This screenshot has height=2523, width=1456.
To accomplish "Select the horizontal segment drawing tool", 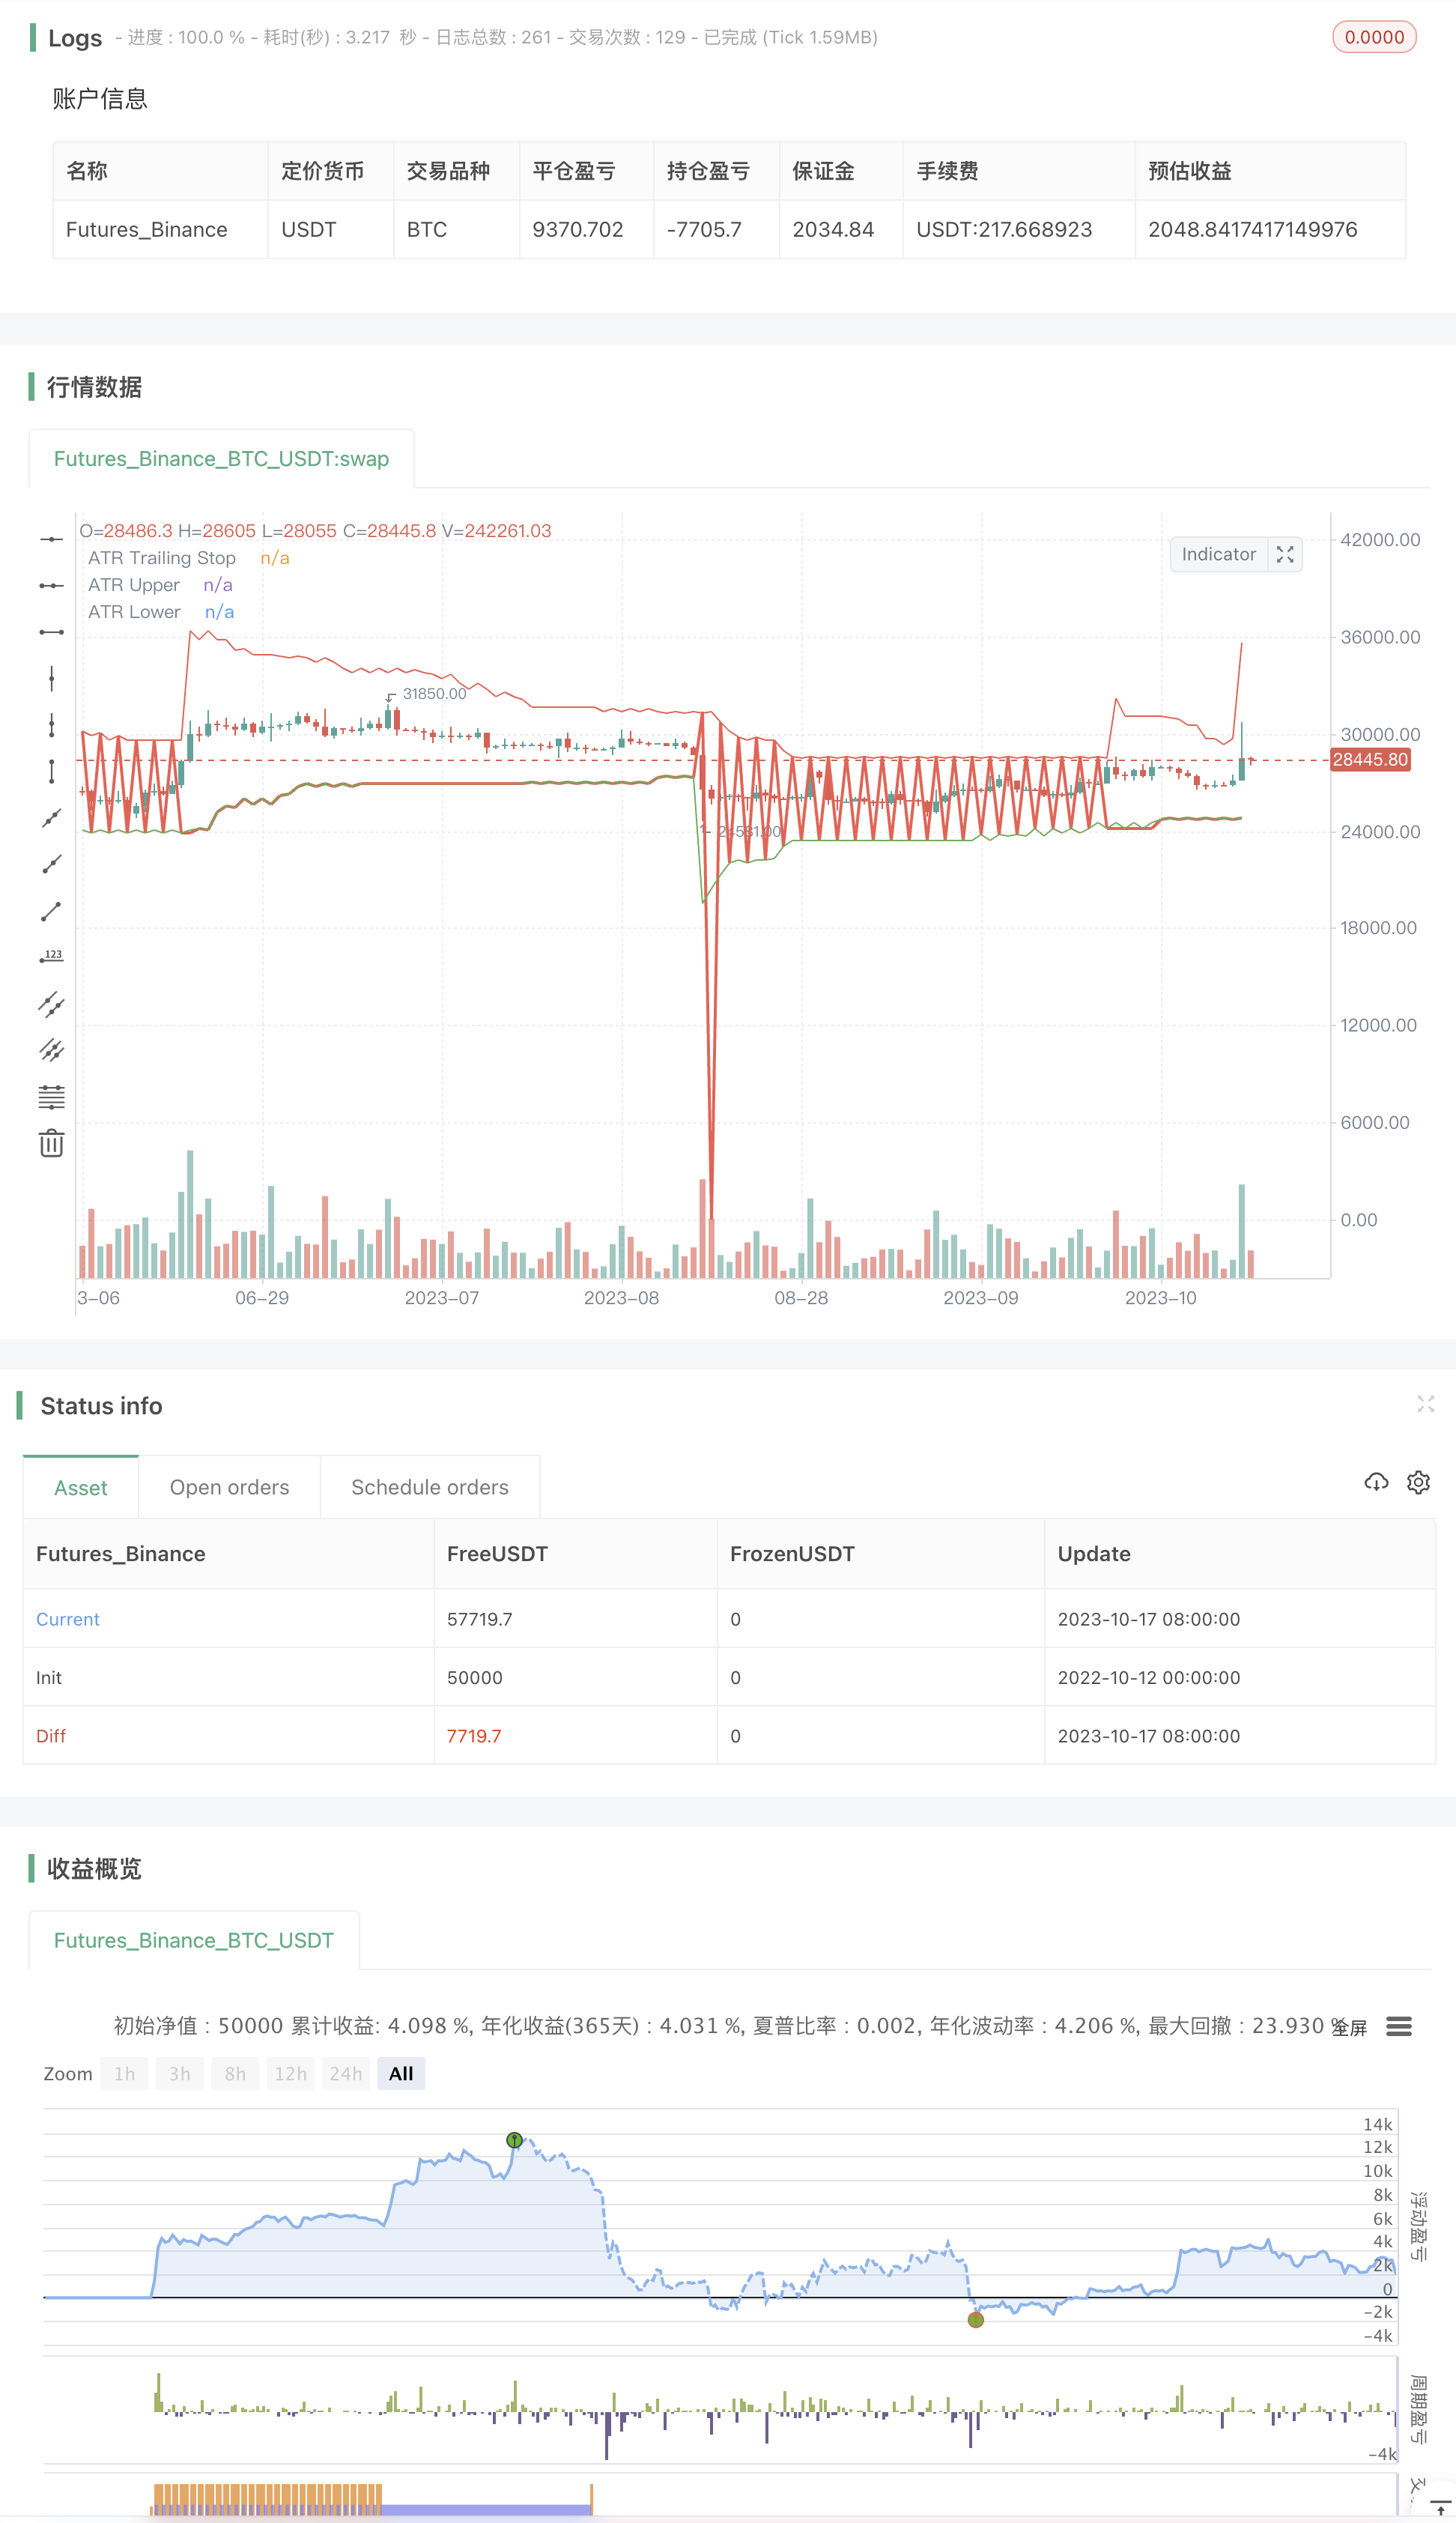I will (x=51, y=632).
